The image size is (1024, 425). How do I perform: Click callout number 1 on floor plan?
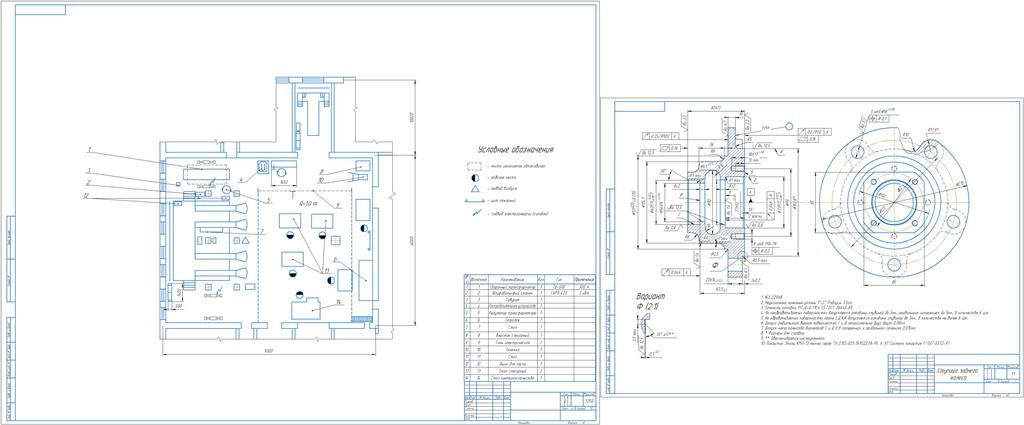(x=89, y=150)
